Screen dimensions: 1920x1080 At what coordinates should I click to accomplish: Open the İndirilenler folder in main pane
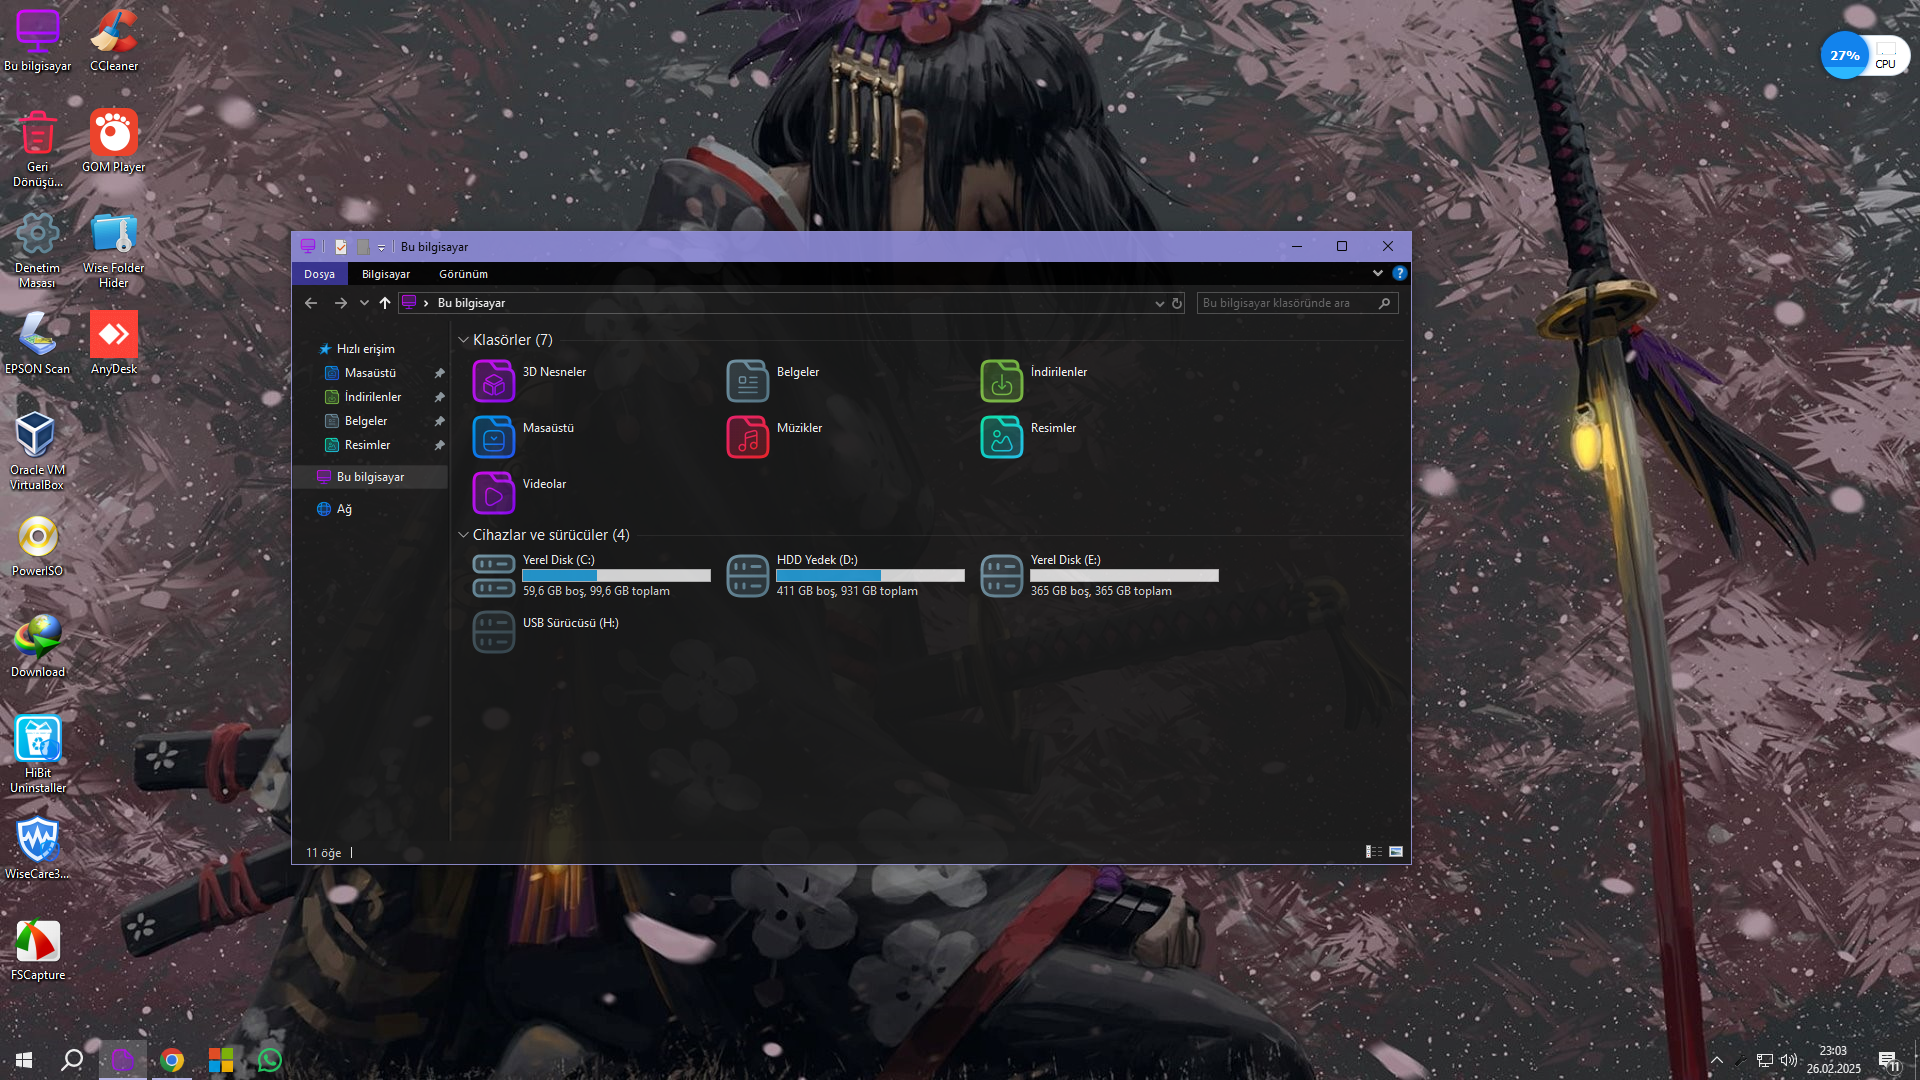click(1001, 381)
